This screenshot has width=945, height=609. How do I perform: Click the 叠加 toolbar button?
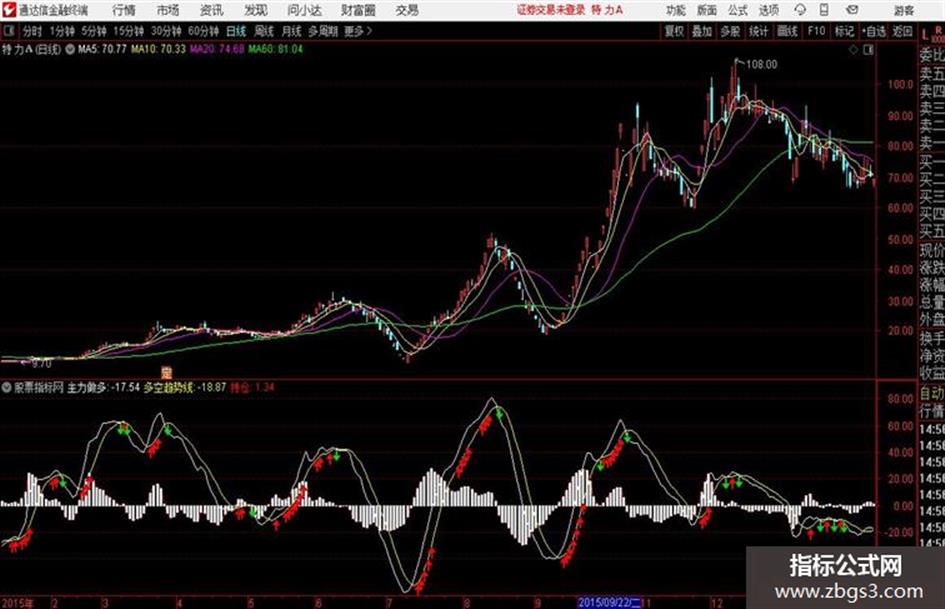[x=702, y=31]
